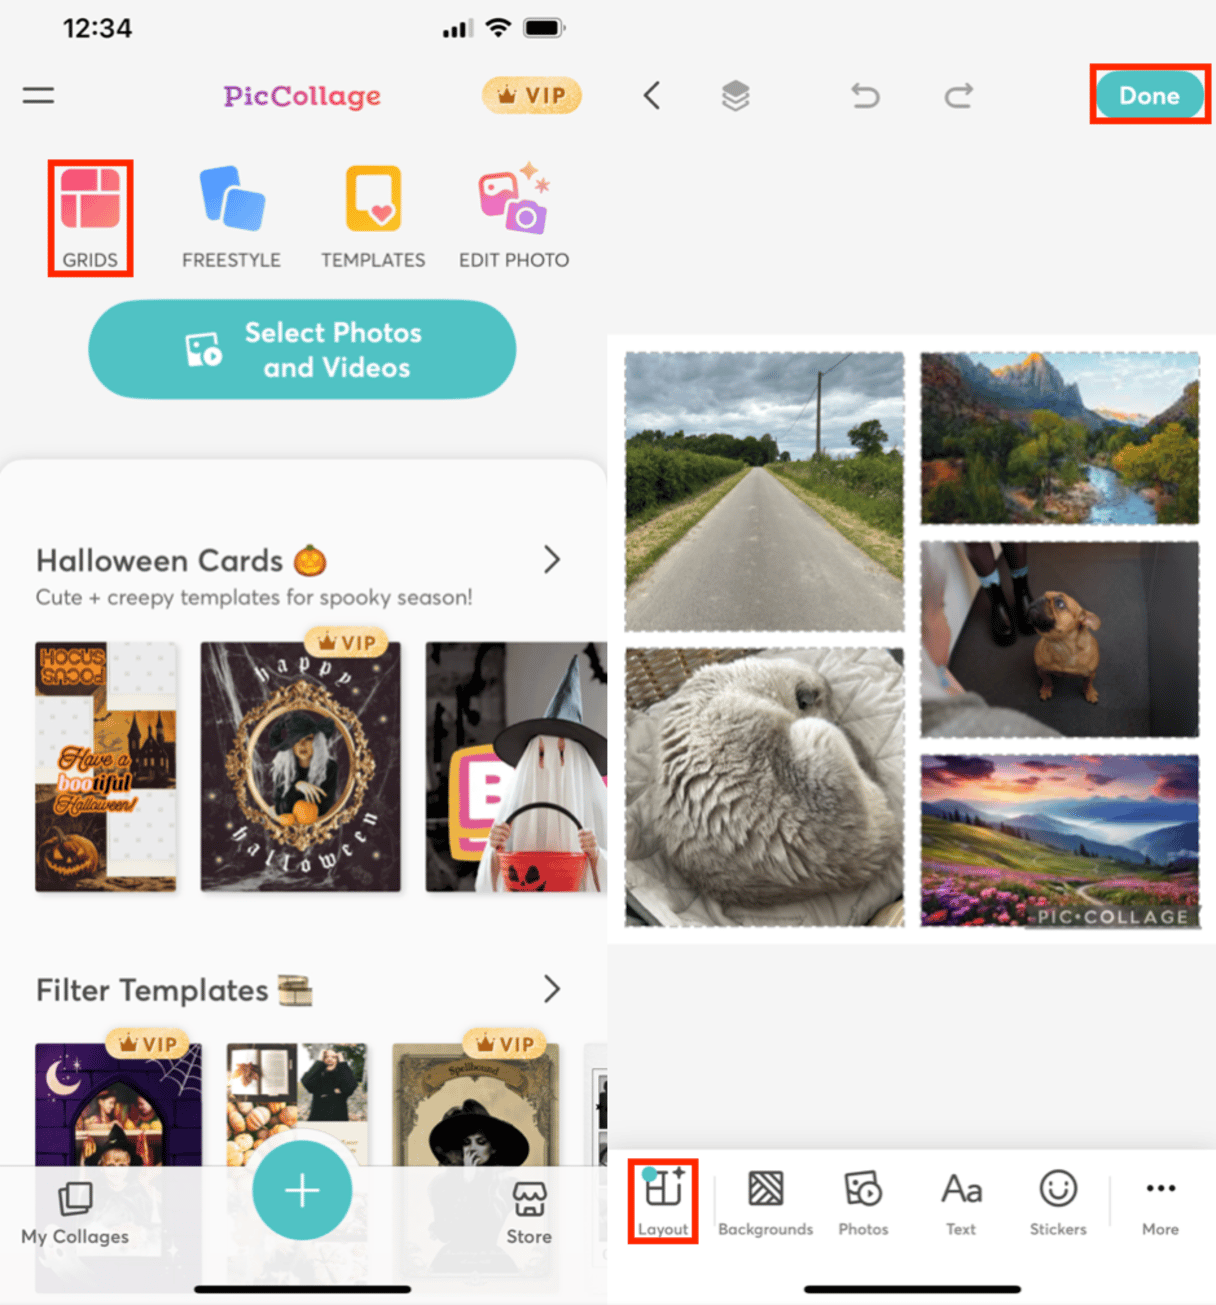Open the Text tool
Screen dimensions: 1216x1305
(961, 1203)
